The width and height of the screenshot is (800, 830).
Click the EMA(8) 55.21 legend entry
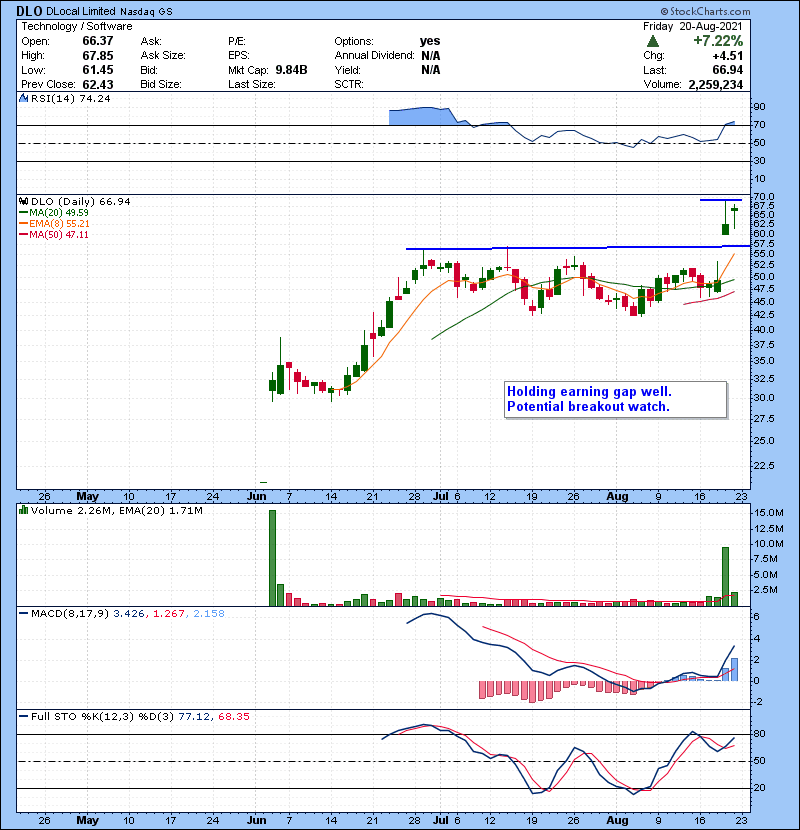click(53, 224)
